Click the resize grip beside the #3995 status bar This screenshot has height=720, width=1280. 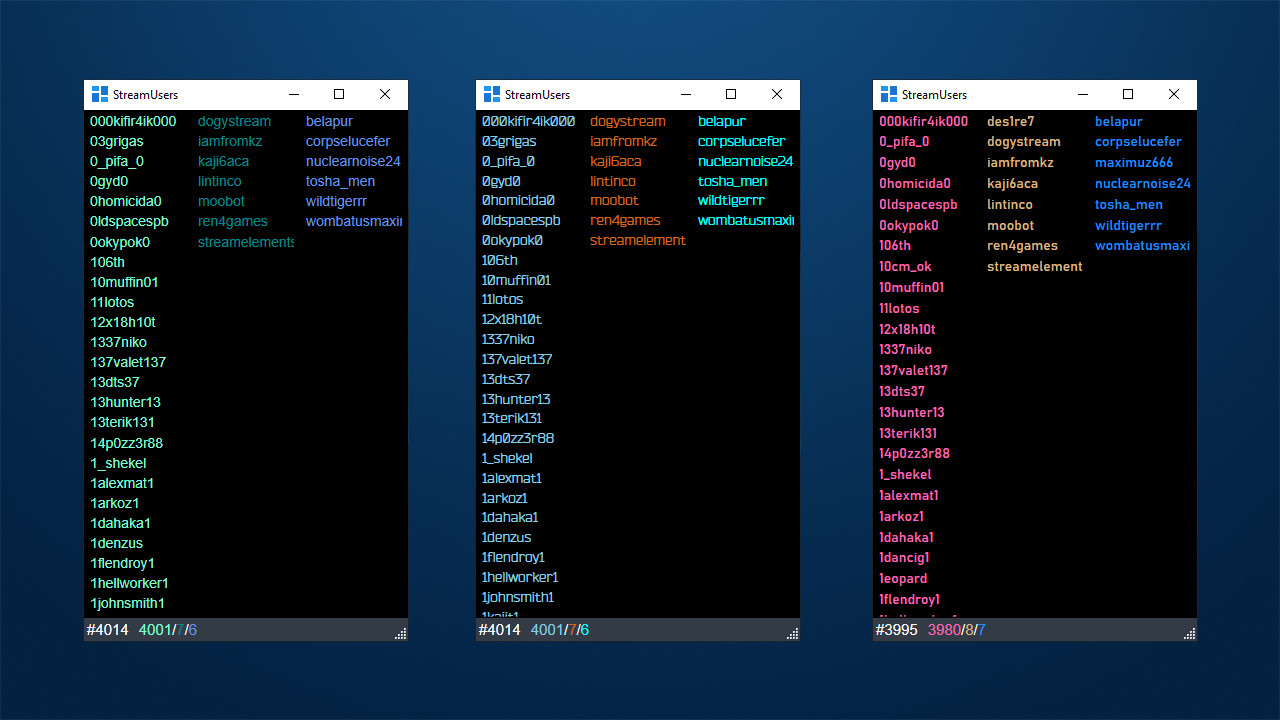[x=1189, y=633]
